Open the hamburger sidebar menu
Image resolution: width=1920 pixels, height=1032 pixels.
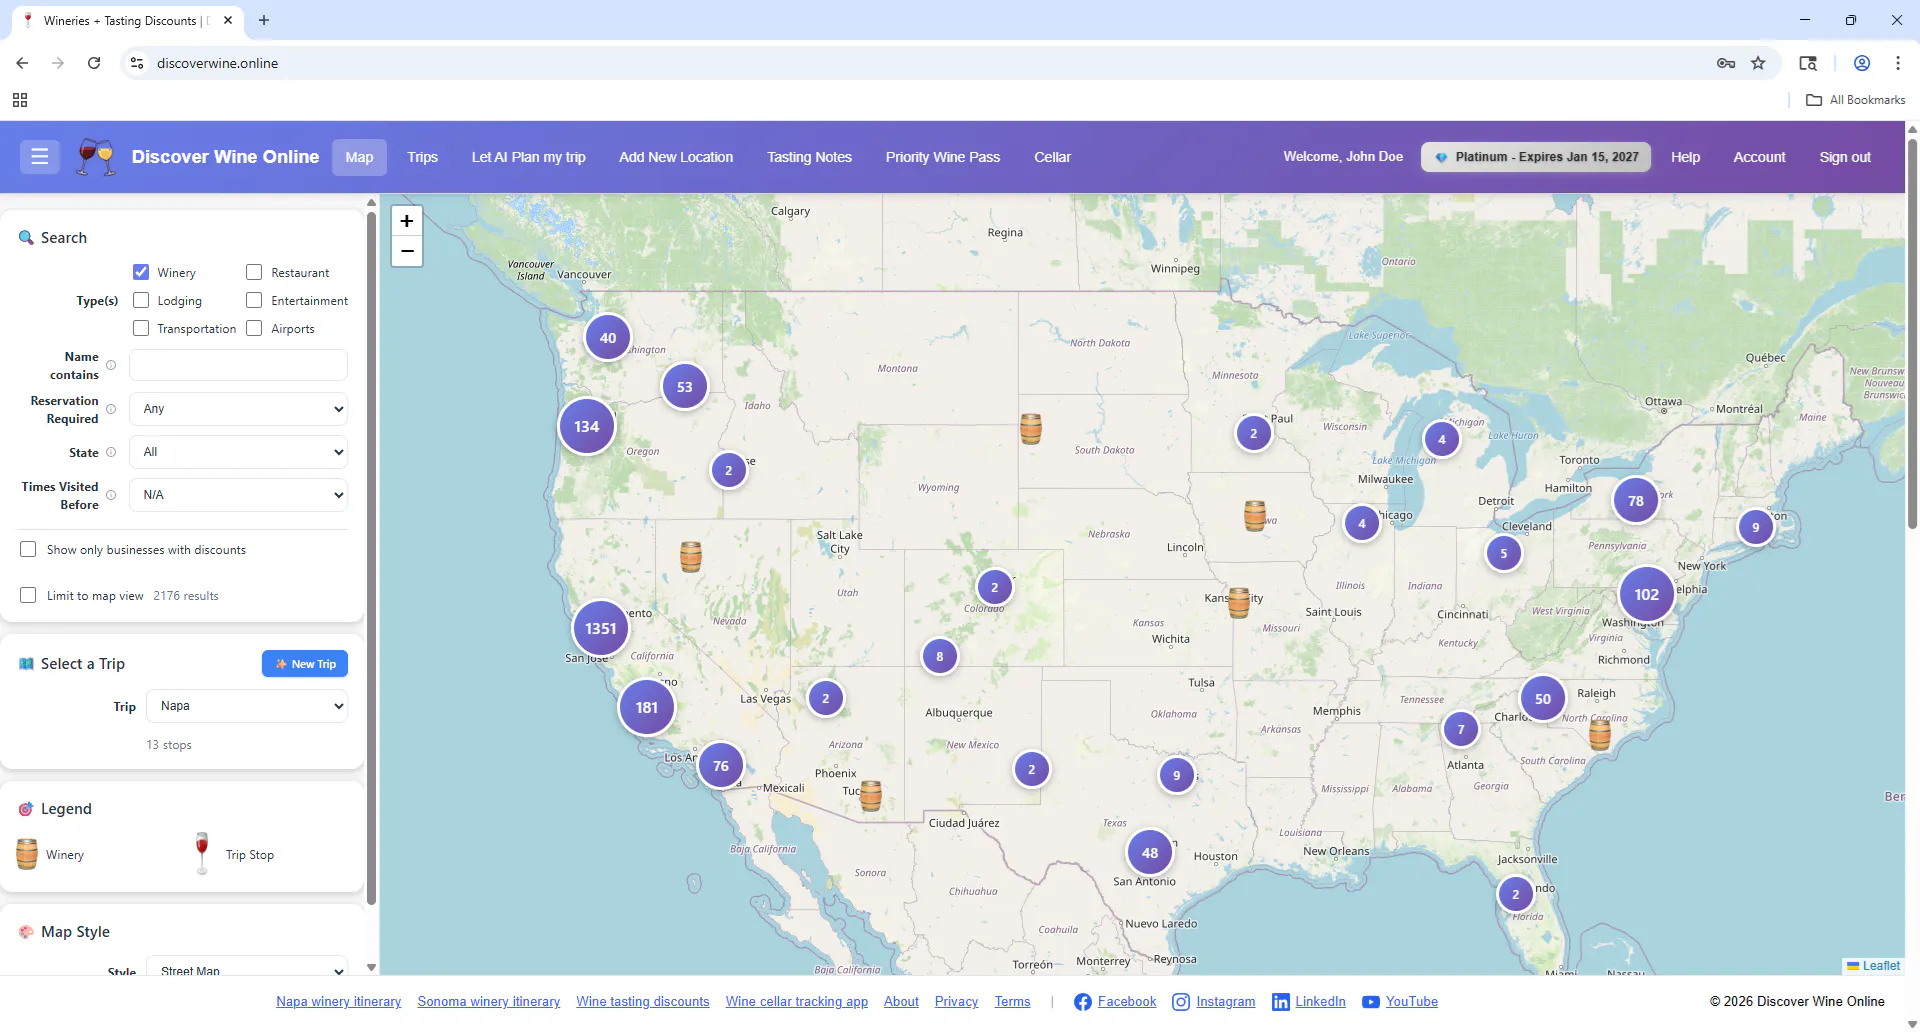click(40, 157)
